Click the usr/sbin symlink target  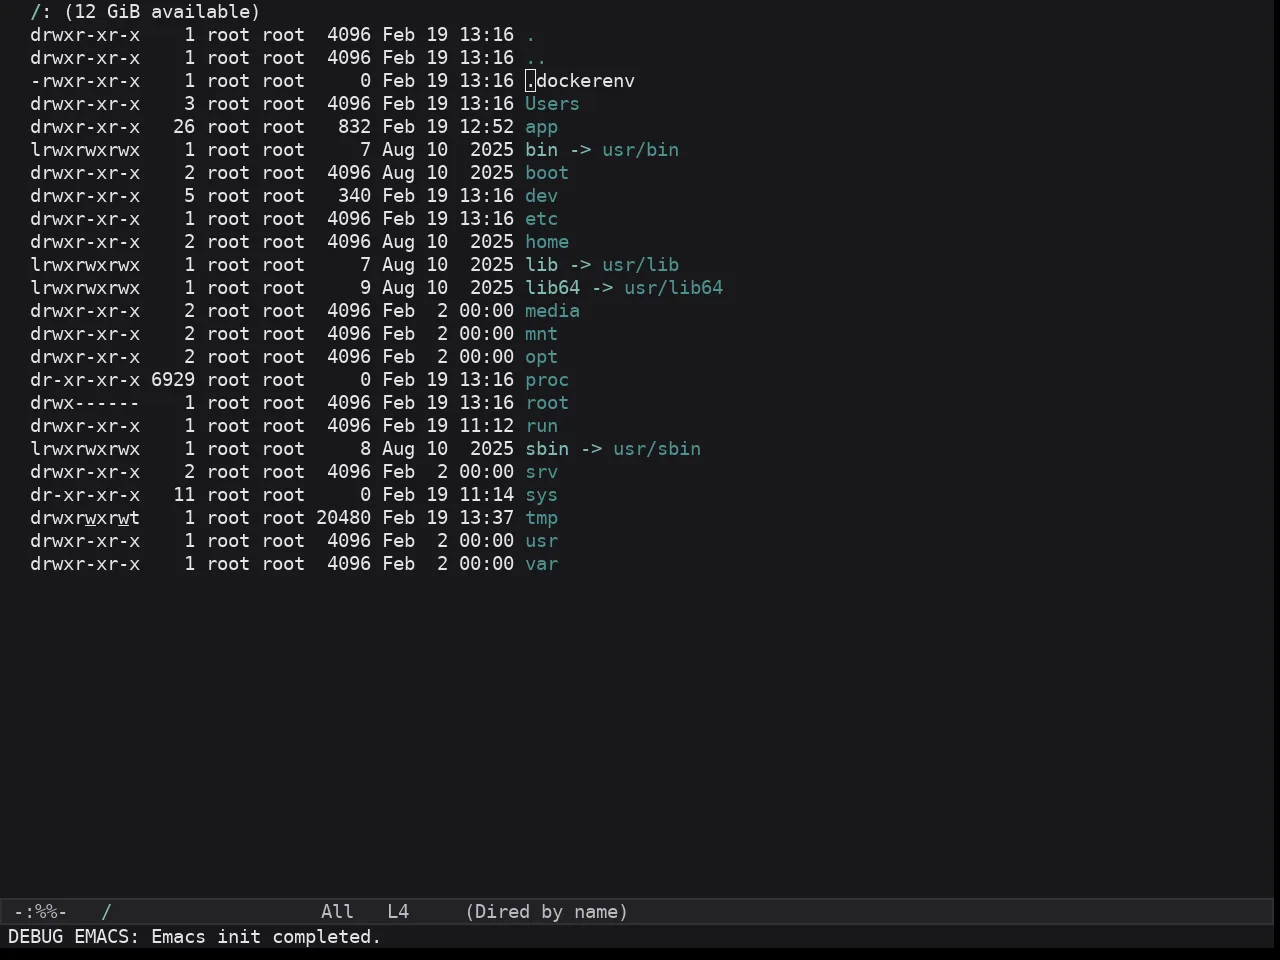click(x=657, y=449)
